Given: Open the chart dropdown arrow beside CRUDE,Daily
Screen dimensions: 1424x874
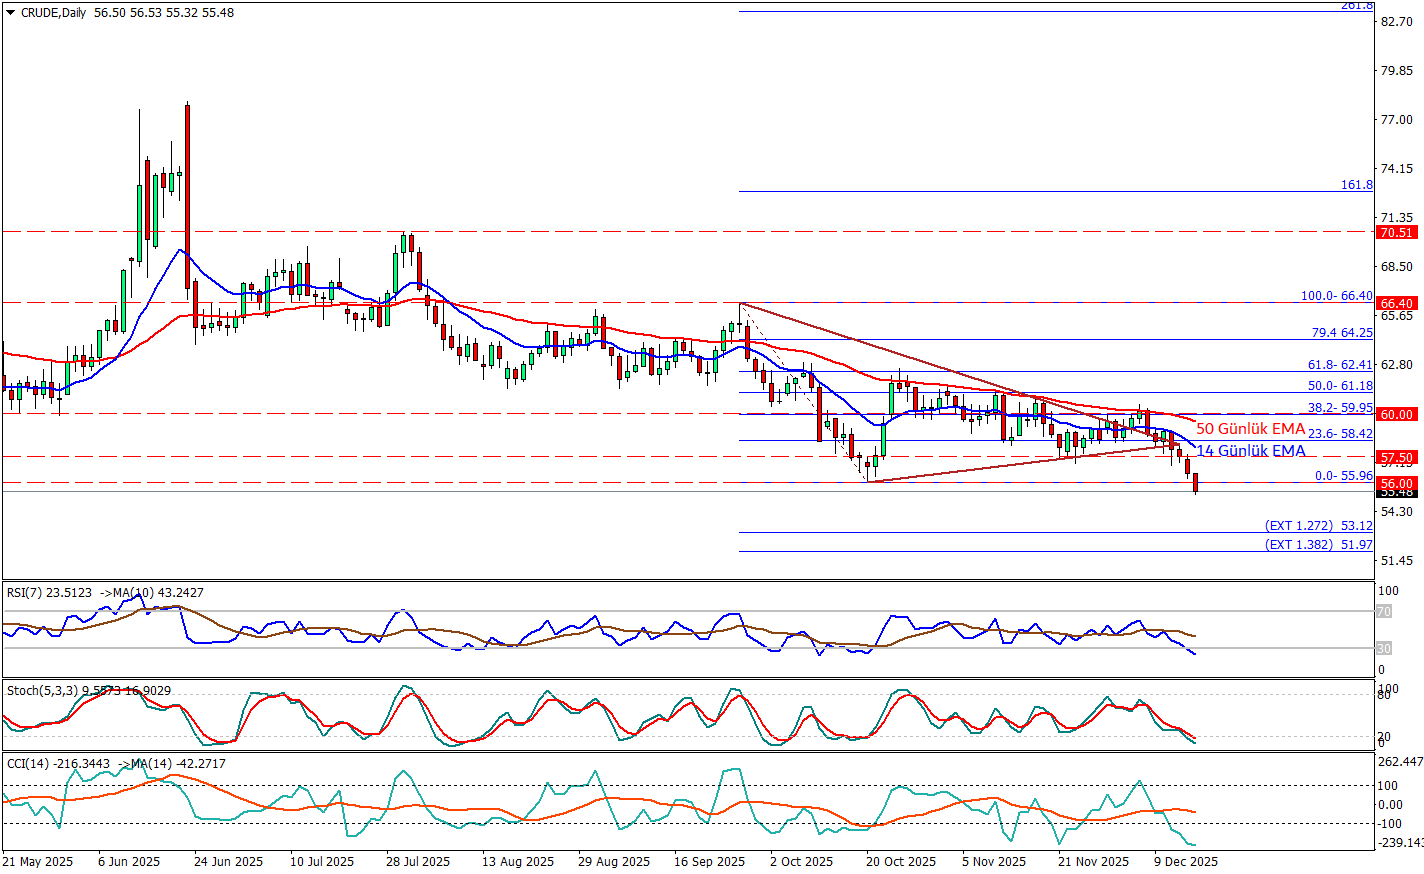Looking at the screenshot, I should (11, 13).
